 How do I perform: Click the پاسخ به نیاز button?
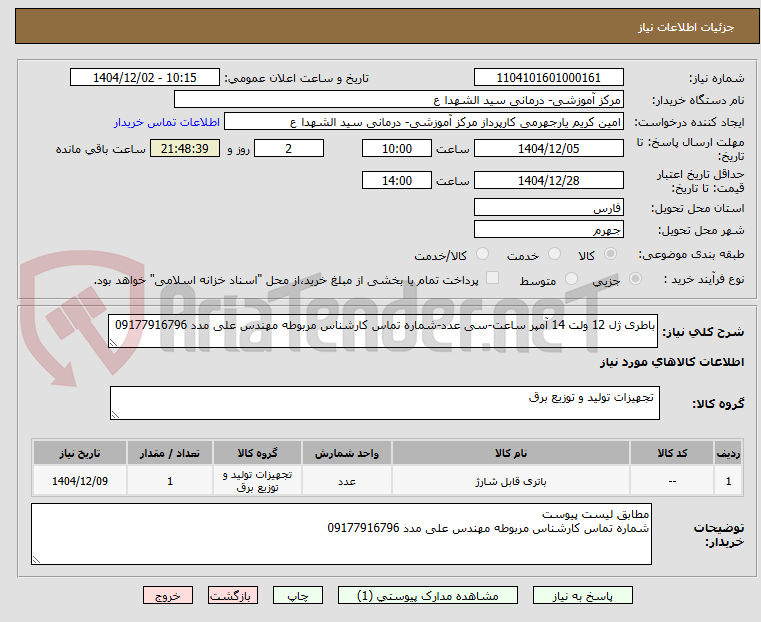(x=582, y=595)
